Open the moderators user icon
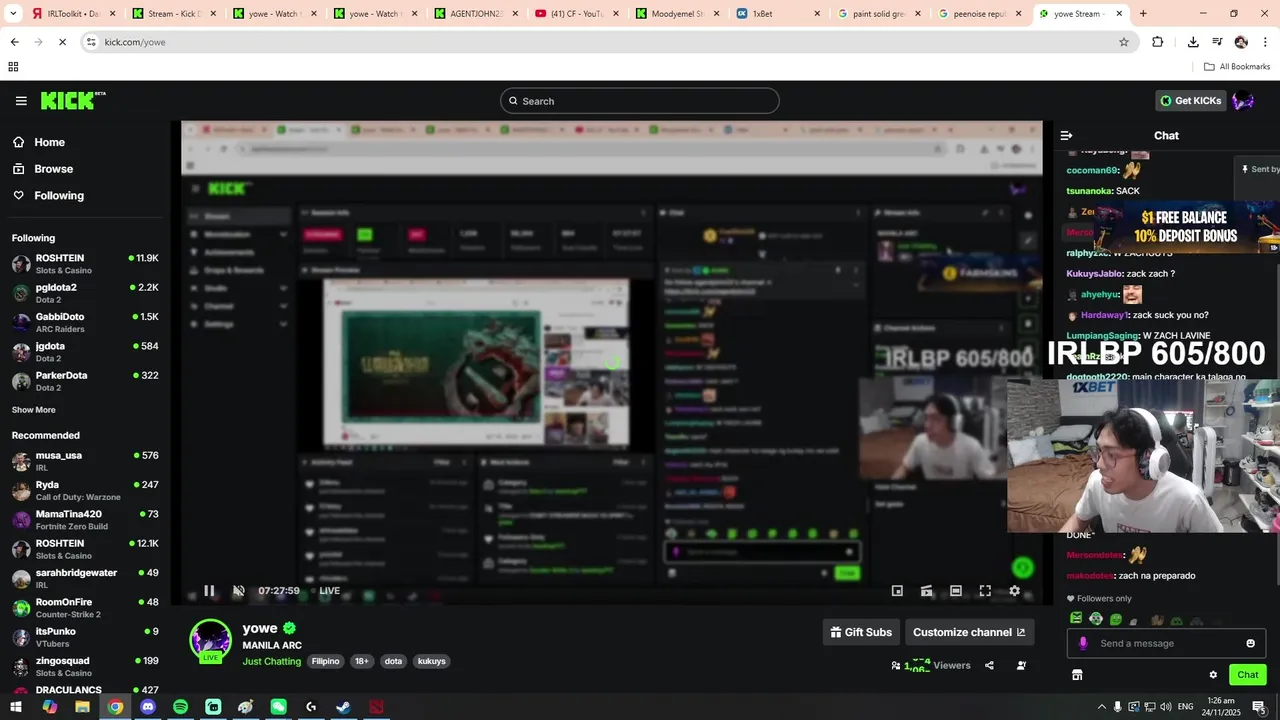Viewport: 1280px width, 720px height. pyautogui.click(x=1021, y=665)
